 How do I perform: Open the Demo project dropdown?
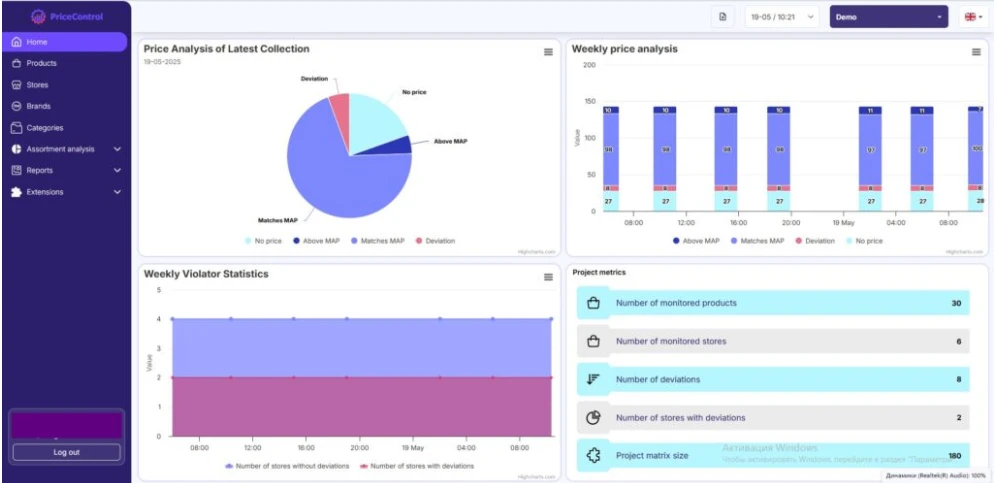pos(888,17)
